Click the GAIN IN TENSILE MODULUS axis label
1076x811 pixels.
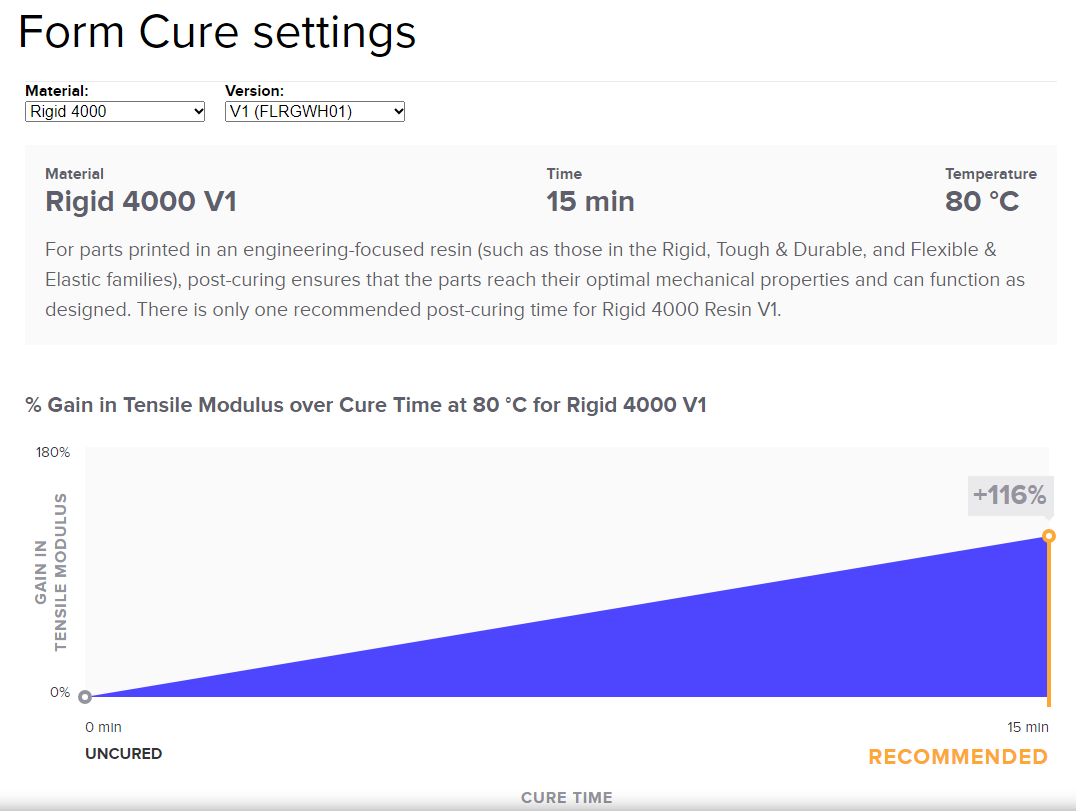(x=51, y=572)
